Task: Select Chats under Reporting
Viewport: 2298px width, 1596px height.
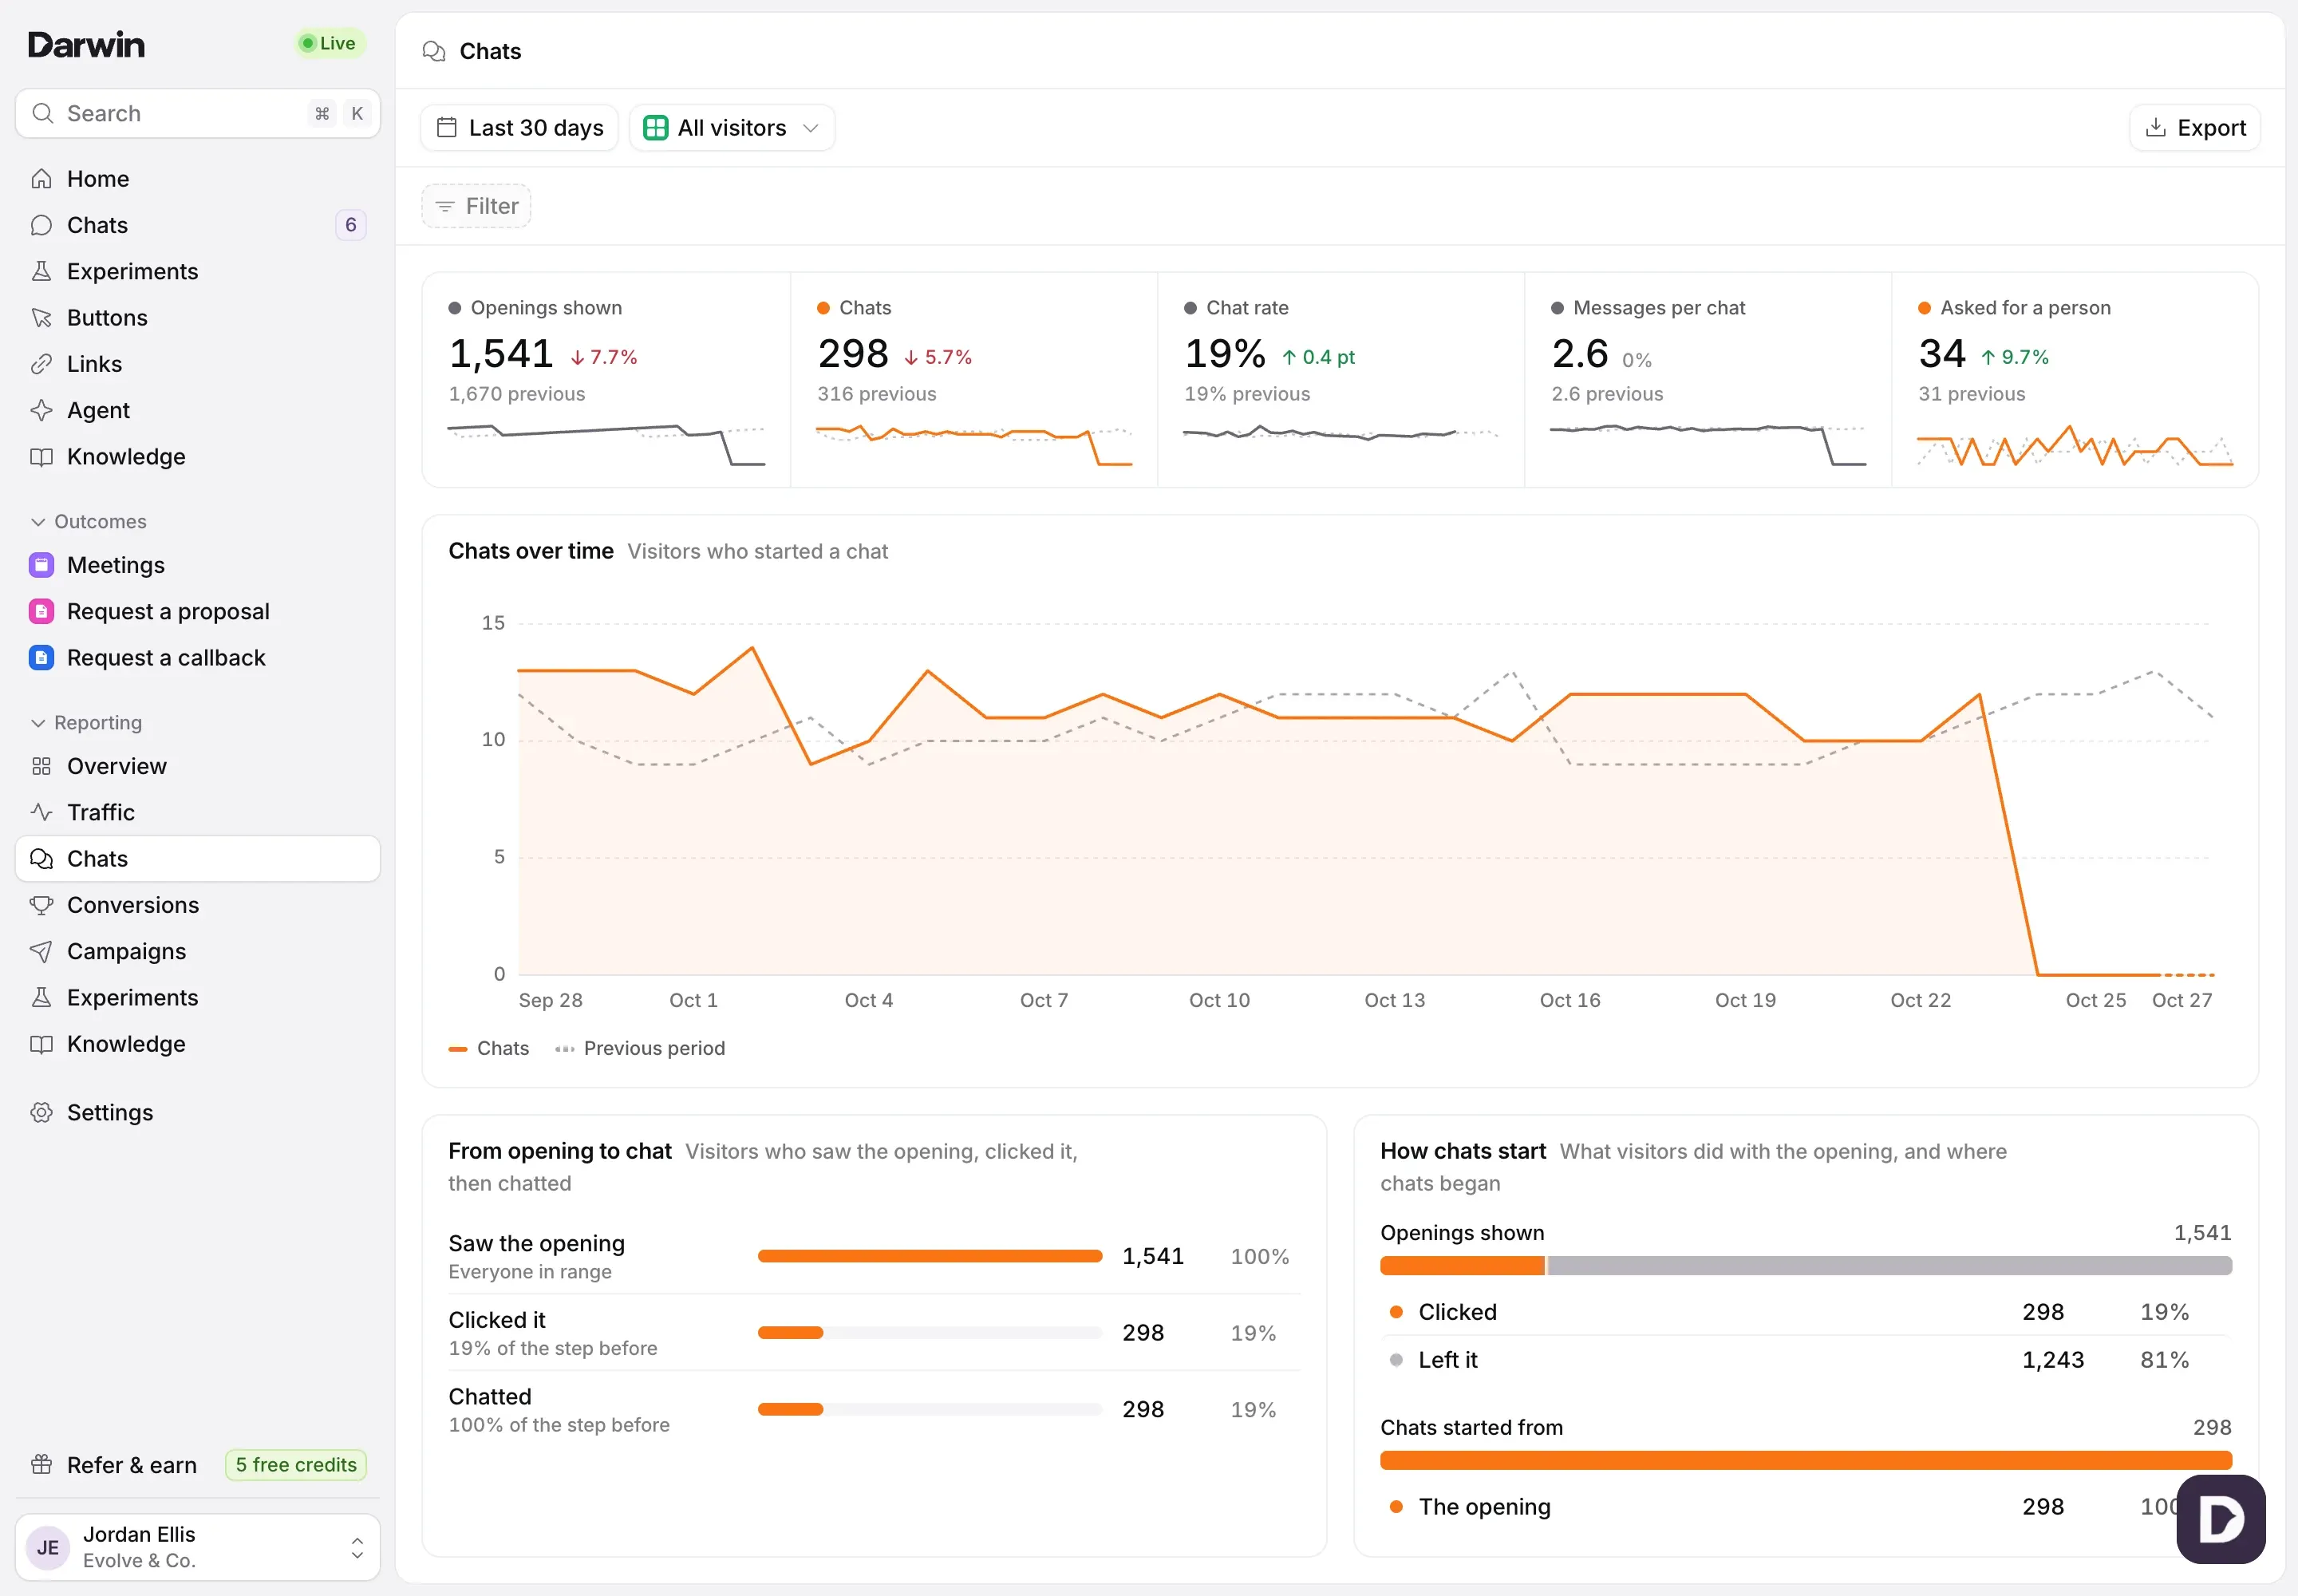Action: click(x=197, y=859)
